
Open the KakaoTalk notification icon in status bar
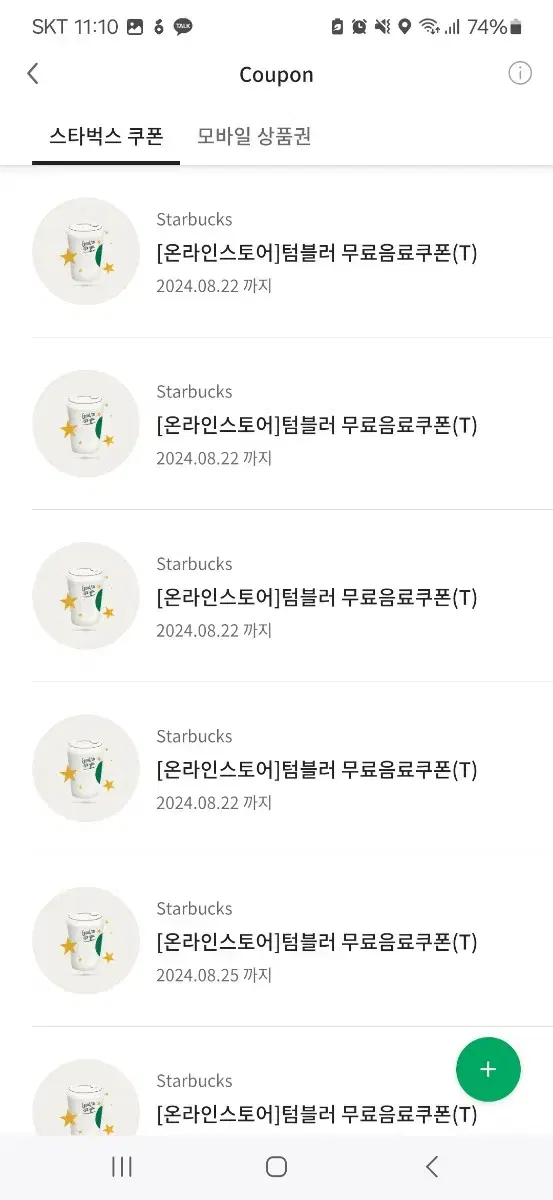[x=183, y=27]
